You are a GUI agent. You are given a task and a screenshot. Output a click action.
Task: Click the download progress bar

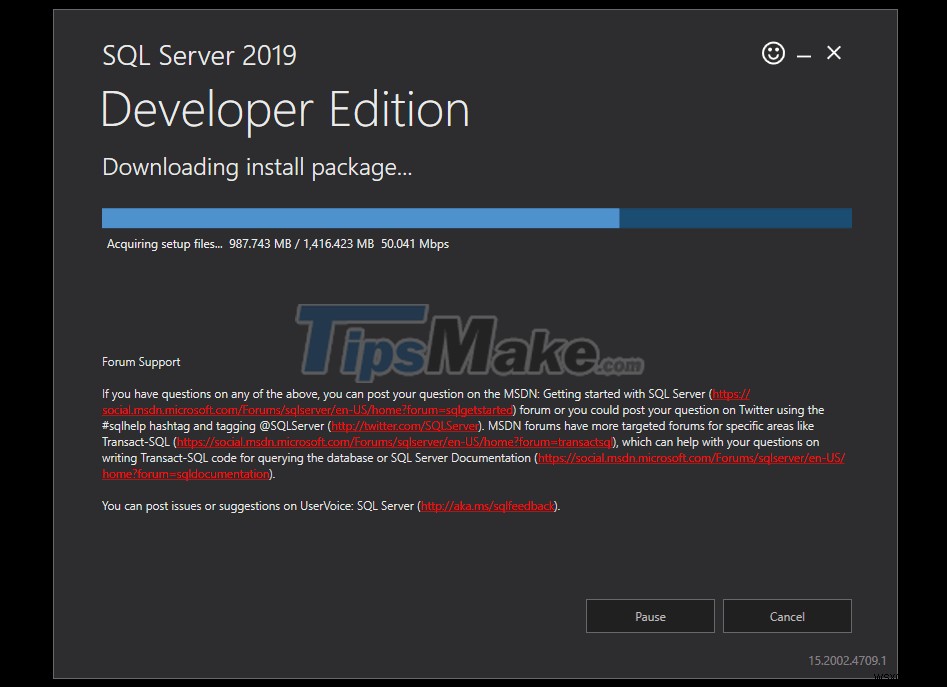476,218
